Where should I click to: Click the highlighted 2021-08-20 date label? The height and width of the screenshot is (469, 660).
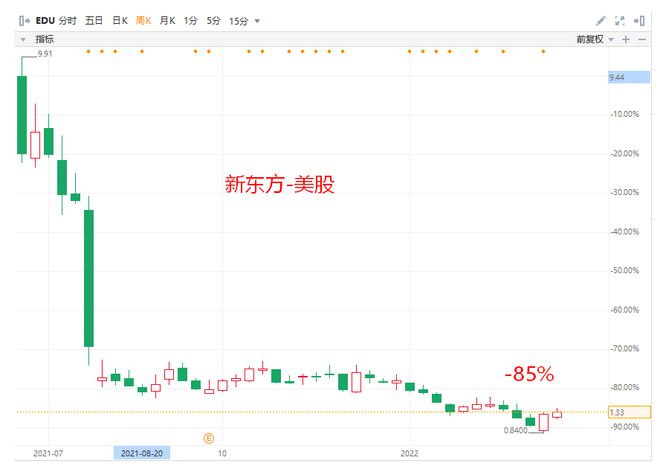142,453
